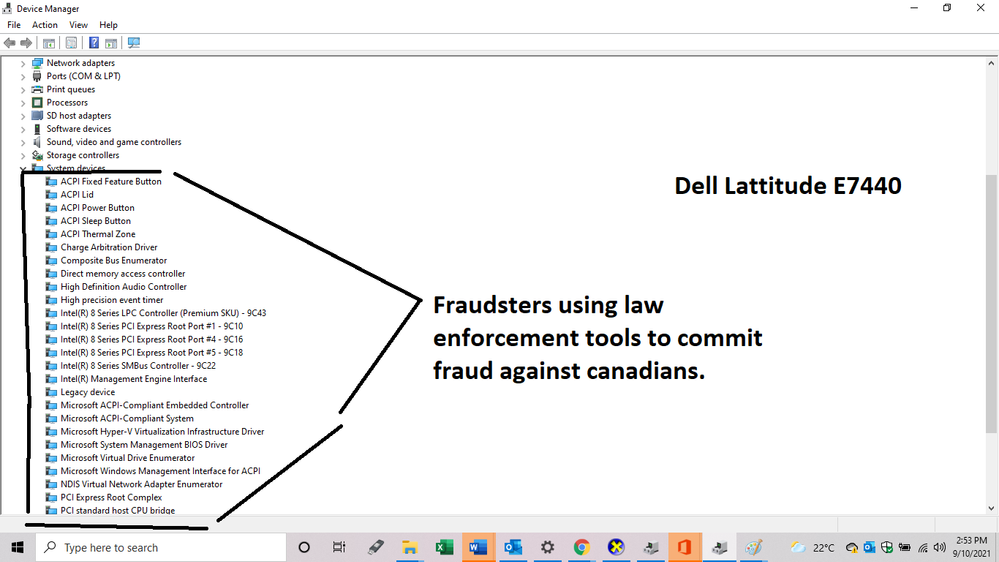Select Composite Bus Enumerator entry
999x562 pixels.
[113, 261]
